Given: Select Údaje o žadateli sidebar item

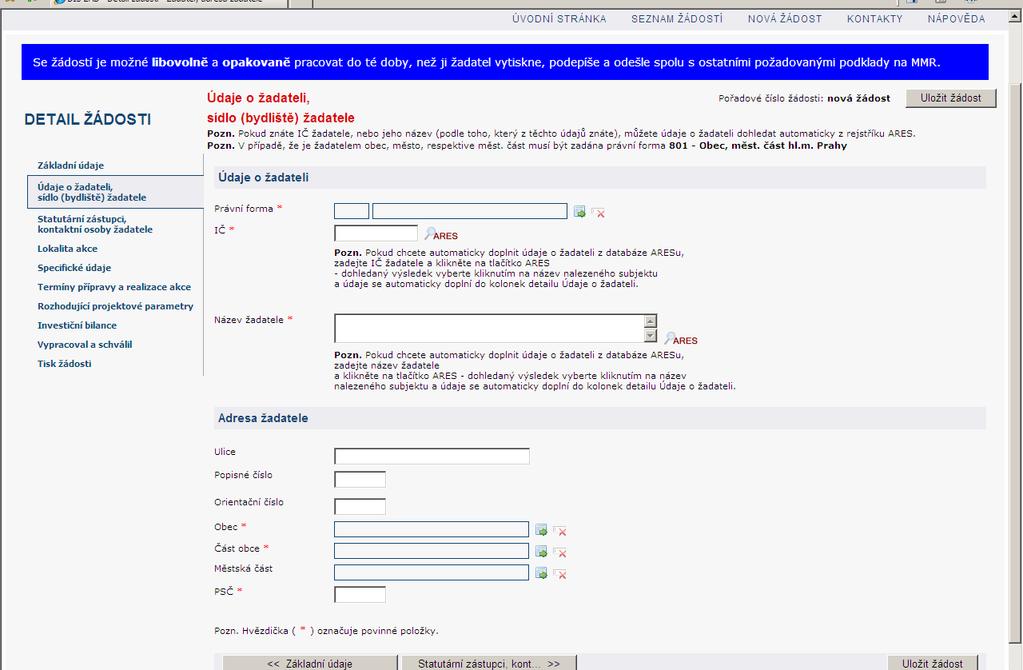Looking at the screenshot, I should point(115,192).
